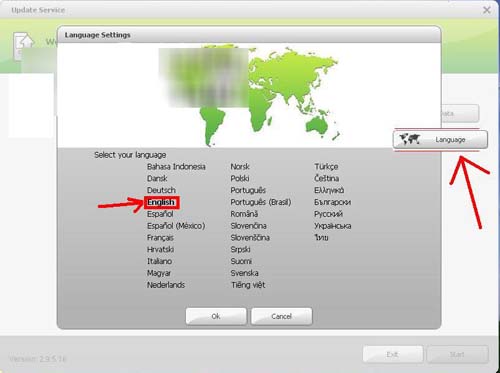Viewport: 500px width, 373px height.
Task: Pick Español (México) from the list
Action: coord(176,226)
